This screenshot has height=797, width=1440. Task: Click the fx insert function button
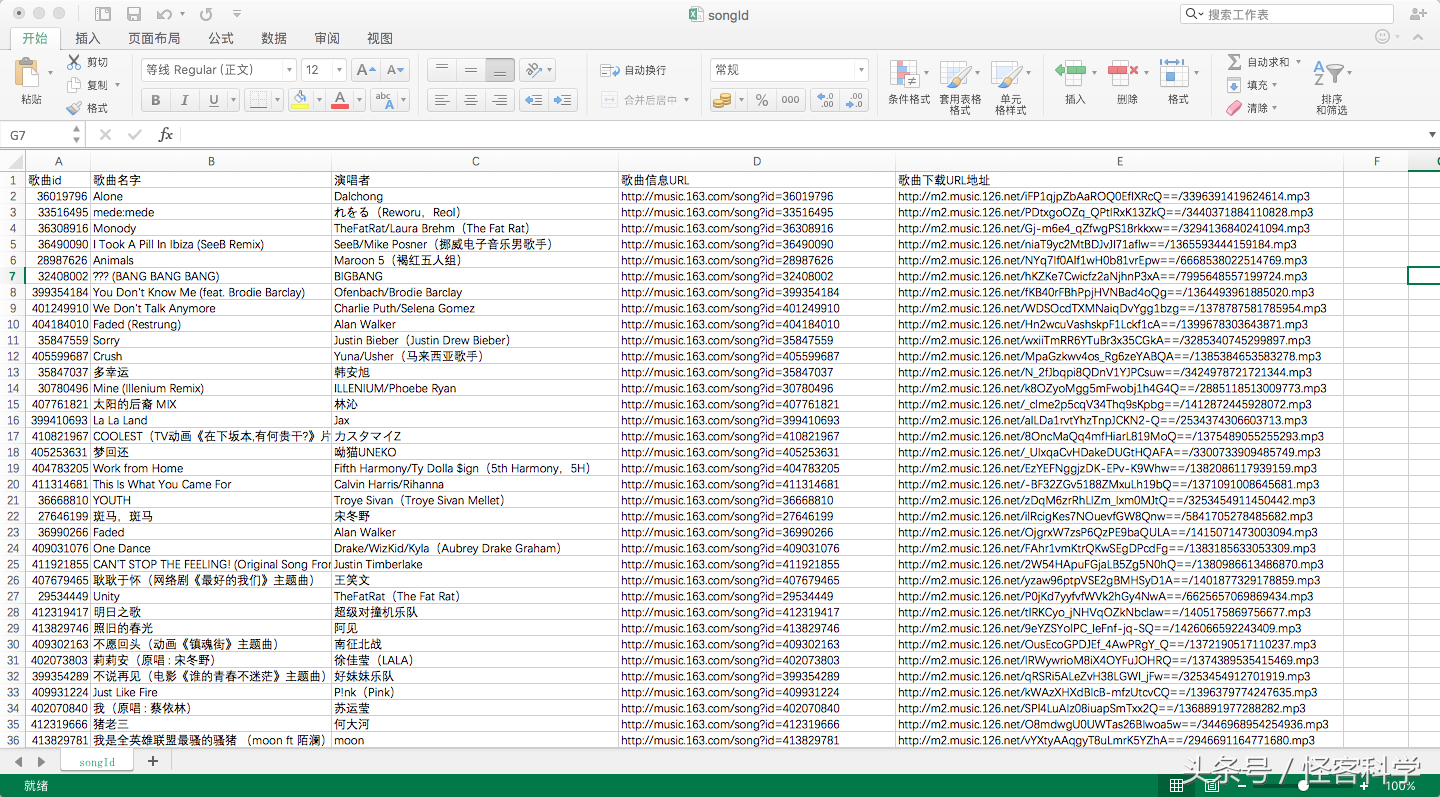(166, 135)
